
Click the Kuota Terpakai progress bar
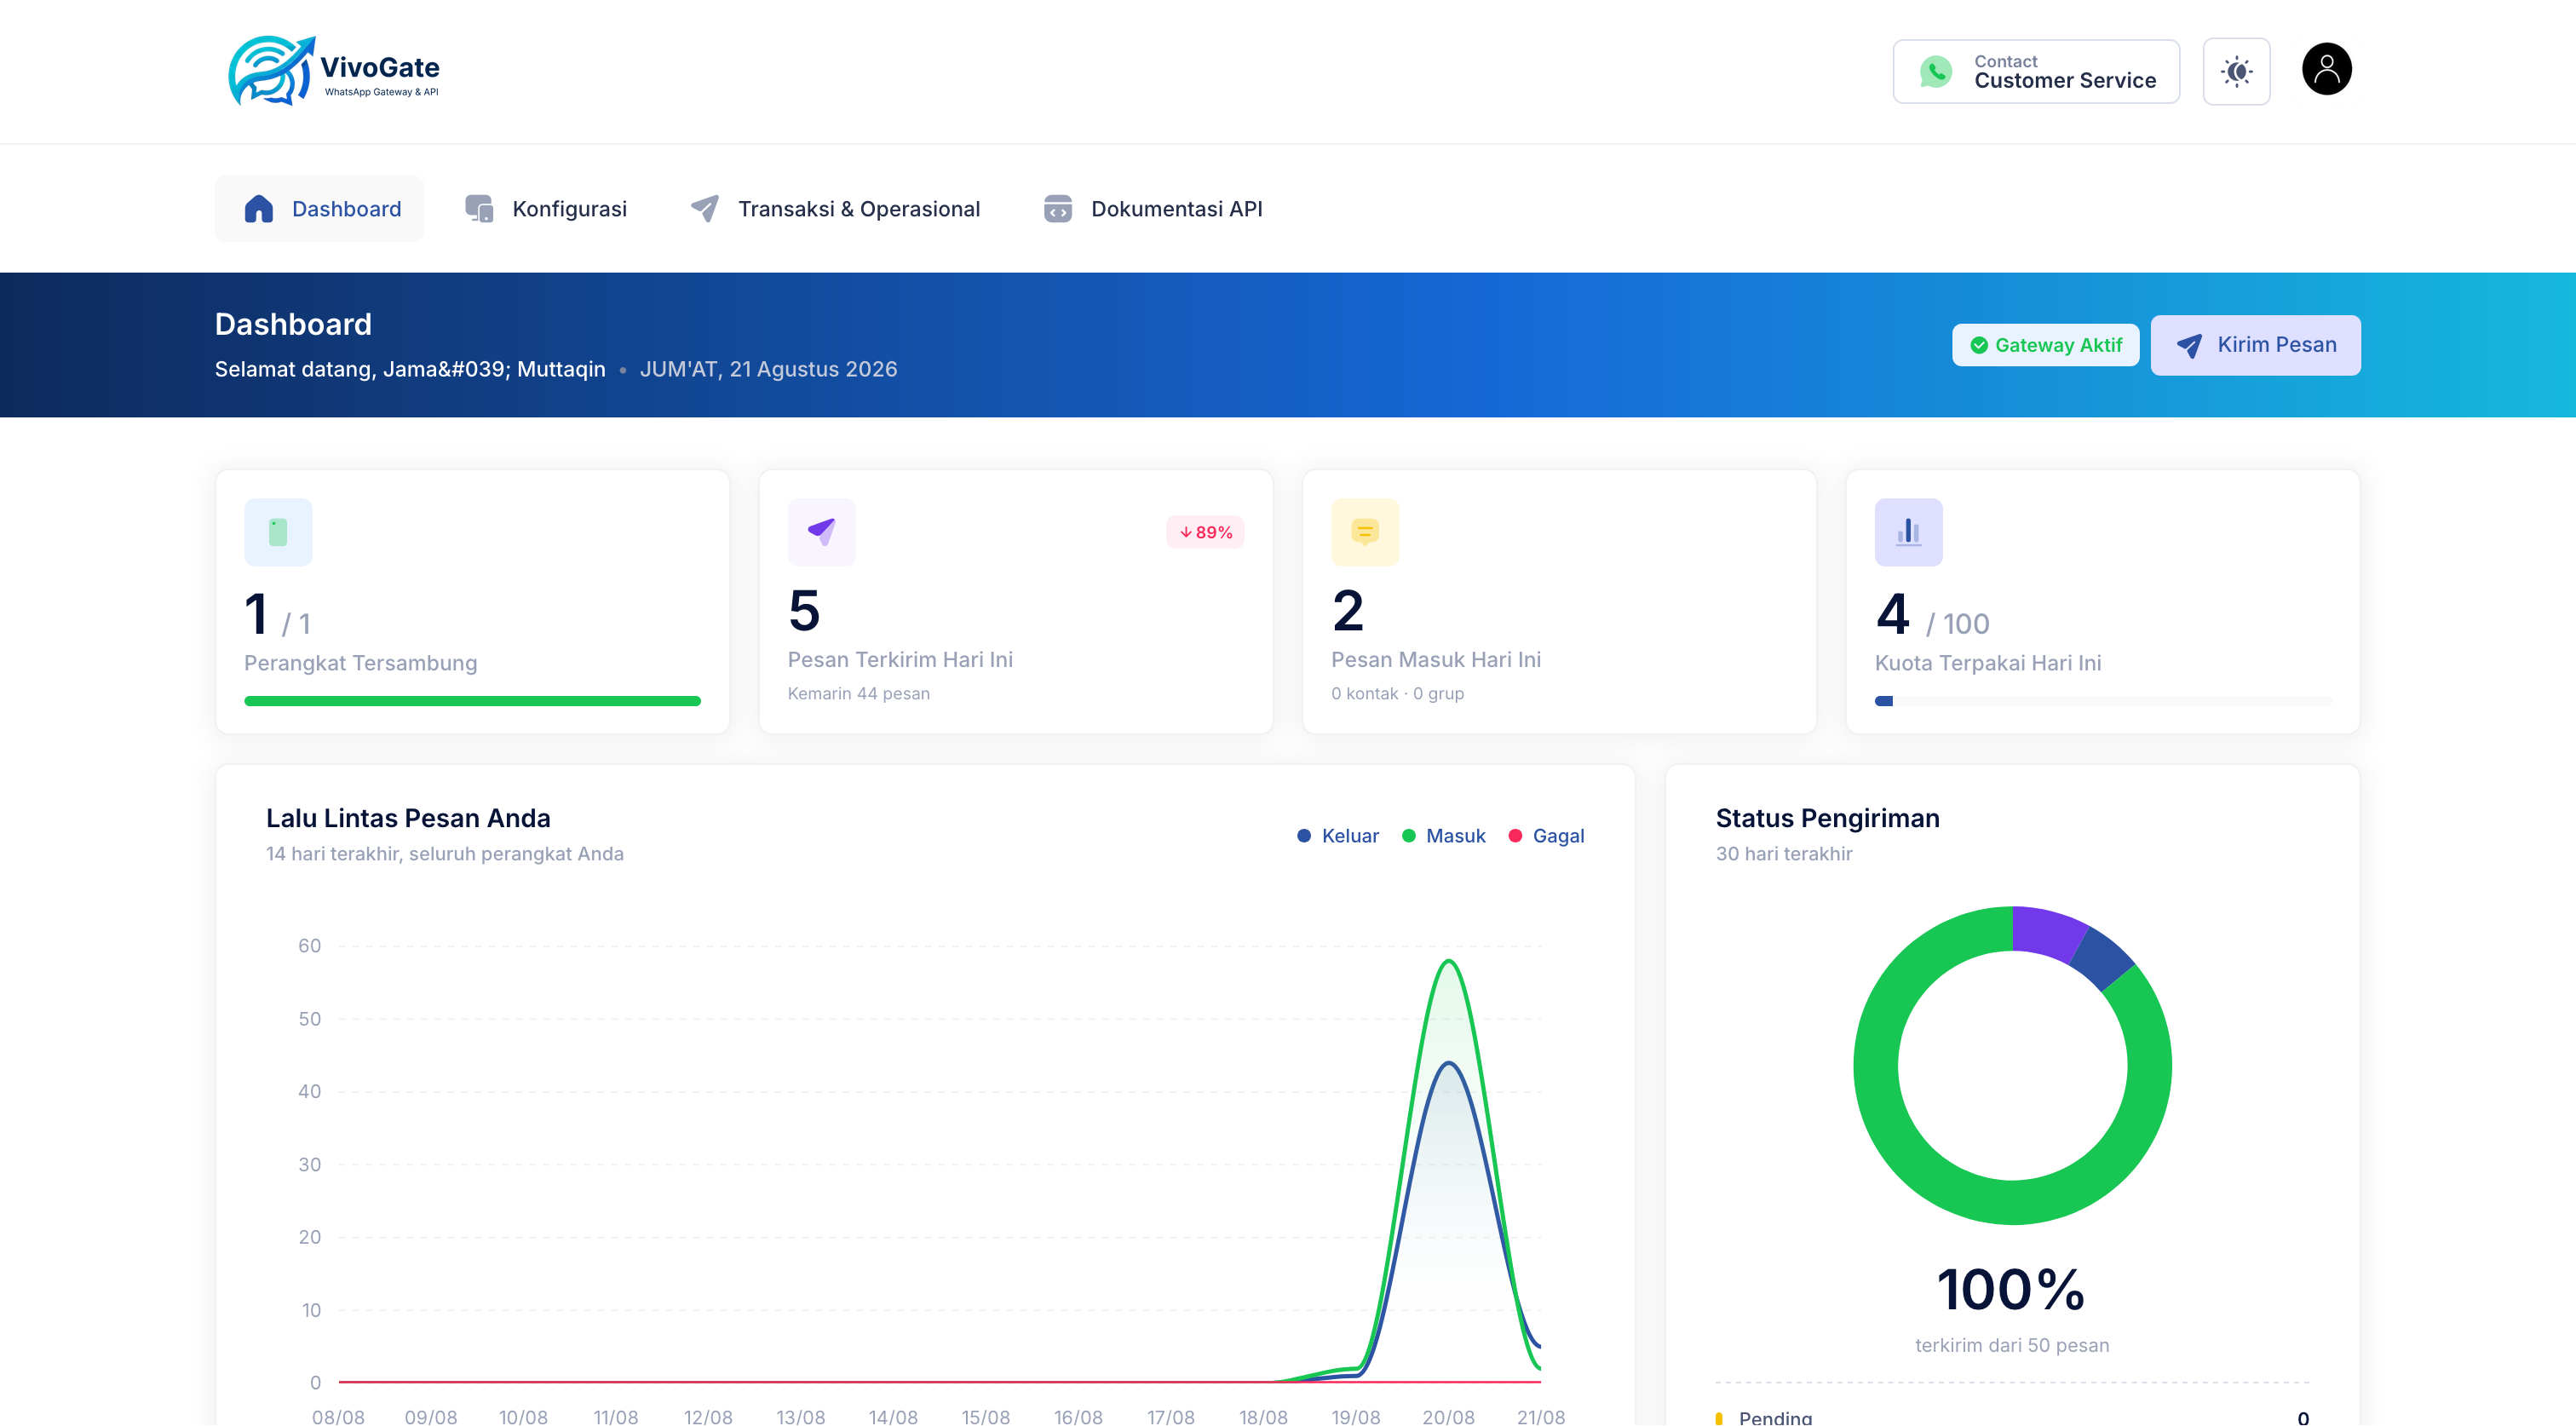(x=2103, y=701)
